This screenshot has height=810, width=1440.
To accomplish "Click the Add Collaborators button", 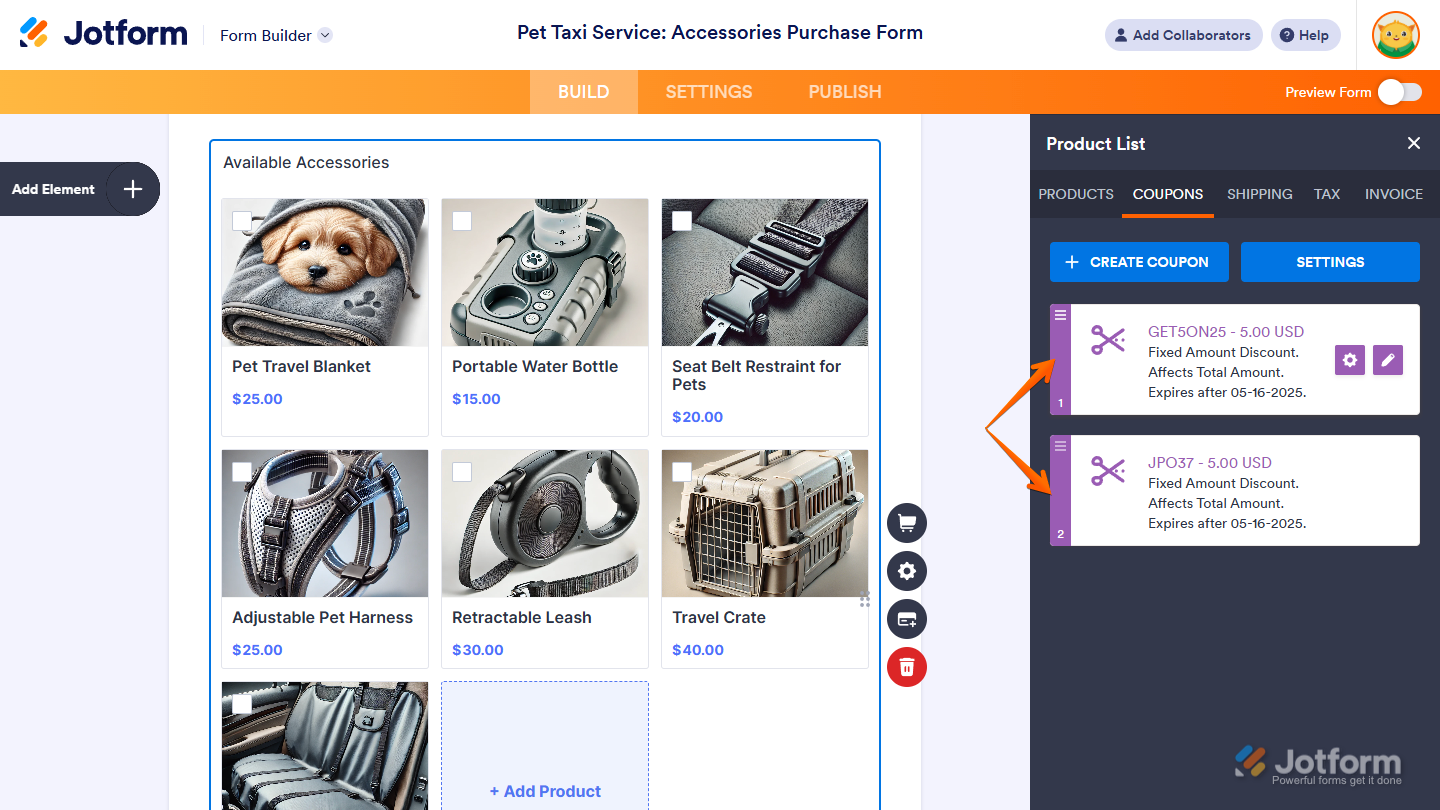I will coord(1183,35).
